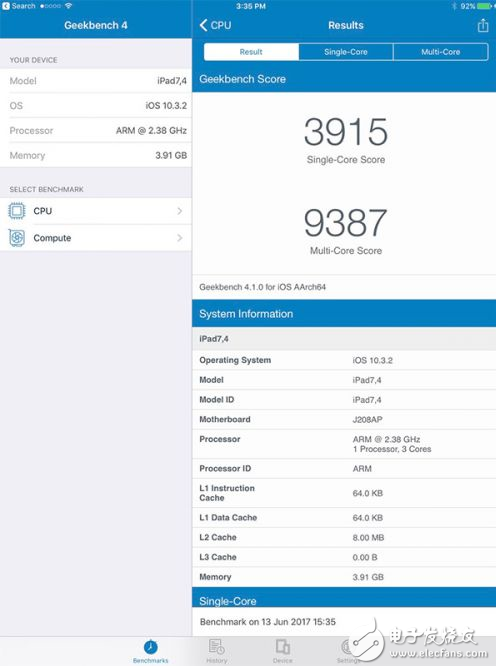Tap the battery indicator in status bar
496x670 pixels.
point(485,6)
